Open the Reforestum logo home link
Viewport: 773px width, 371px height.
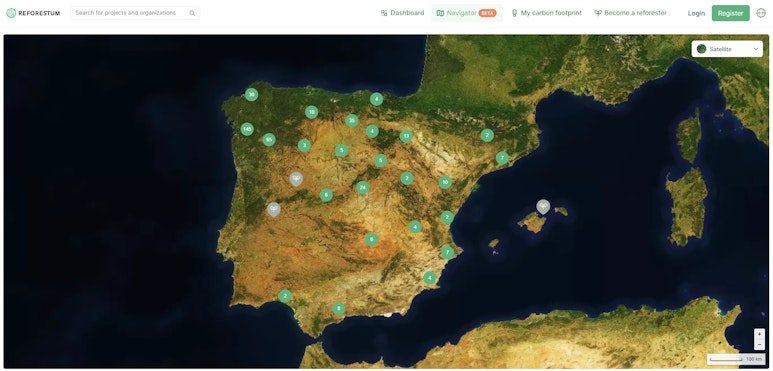pyautogui.click(x=33, y=13)
